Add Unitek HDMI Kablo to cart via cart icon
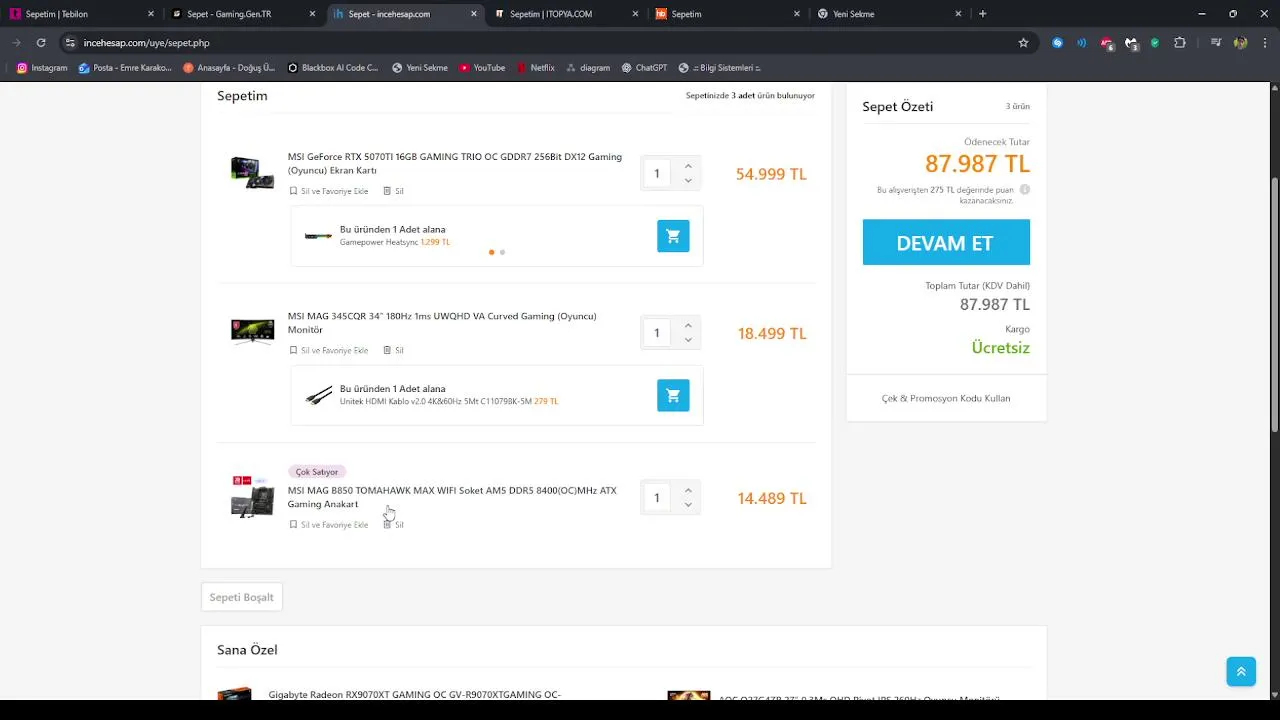Image resolution: width=1280 pixels, height=720 pixels. coord(673,395)
